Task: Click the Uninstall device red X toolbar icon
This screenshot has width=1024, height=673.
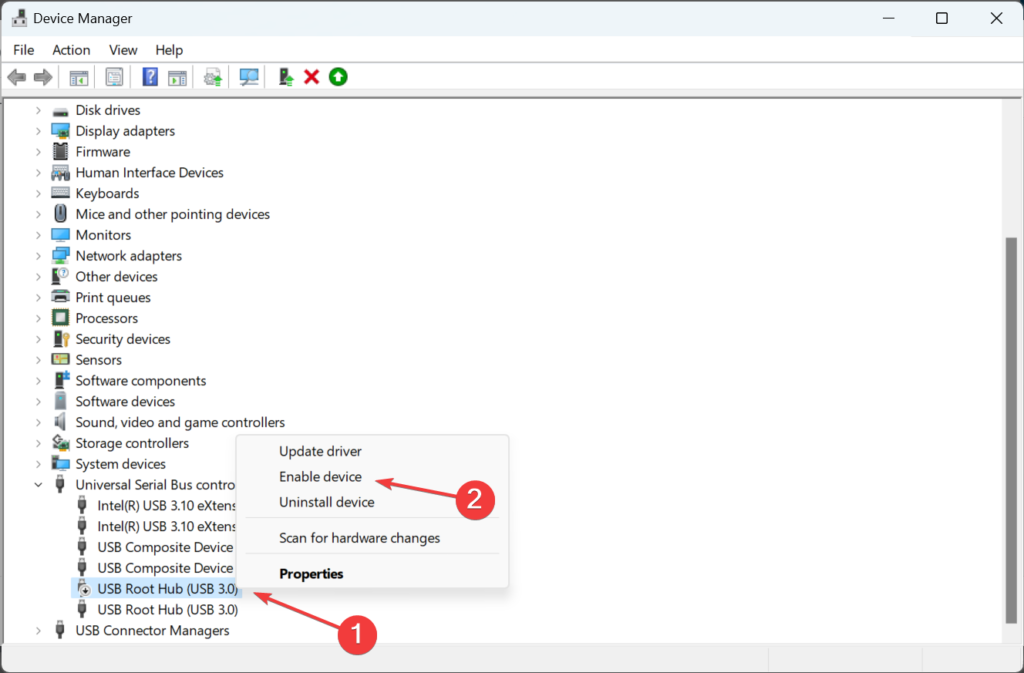Action: pos(310,77)
